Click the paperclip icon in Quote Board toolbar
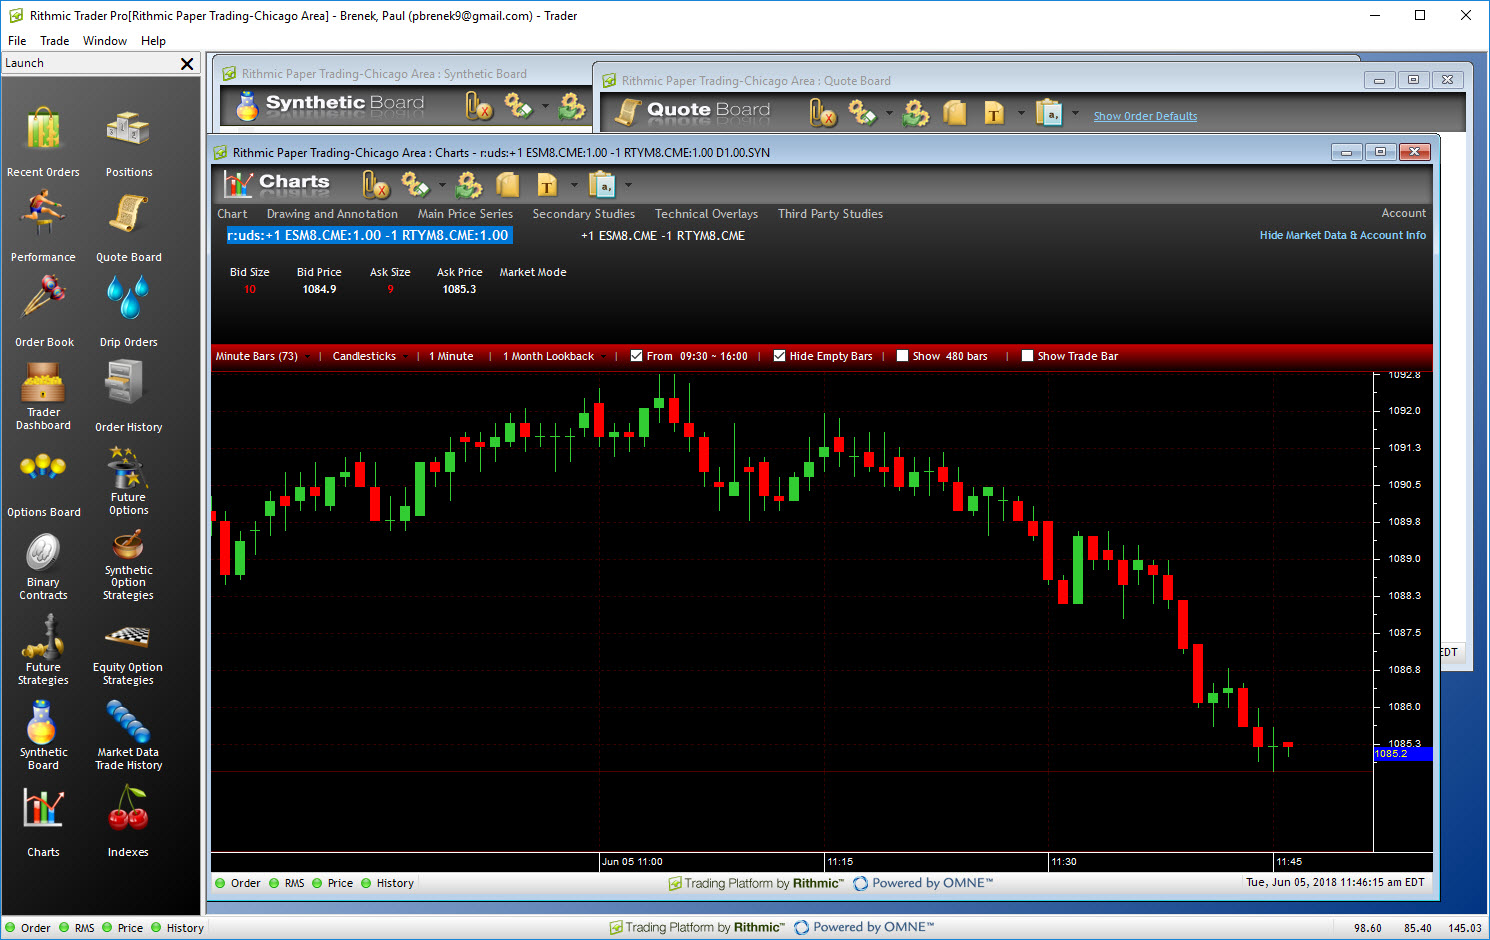Screen dimensions: 1490x940 [823, 113]
